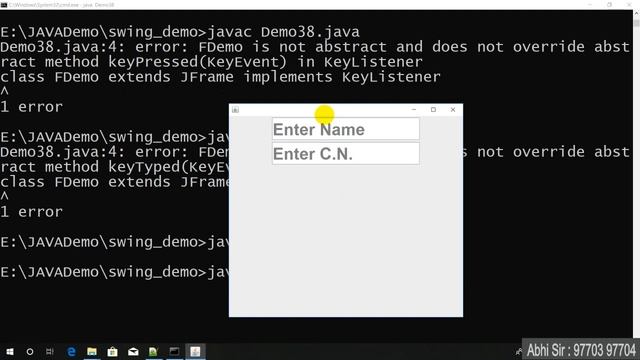Open Cortana search circle on taskbar

pos(30,351)
